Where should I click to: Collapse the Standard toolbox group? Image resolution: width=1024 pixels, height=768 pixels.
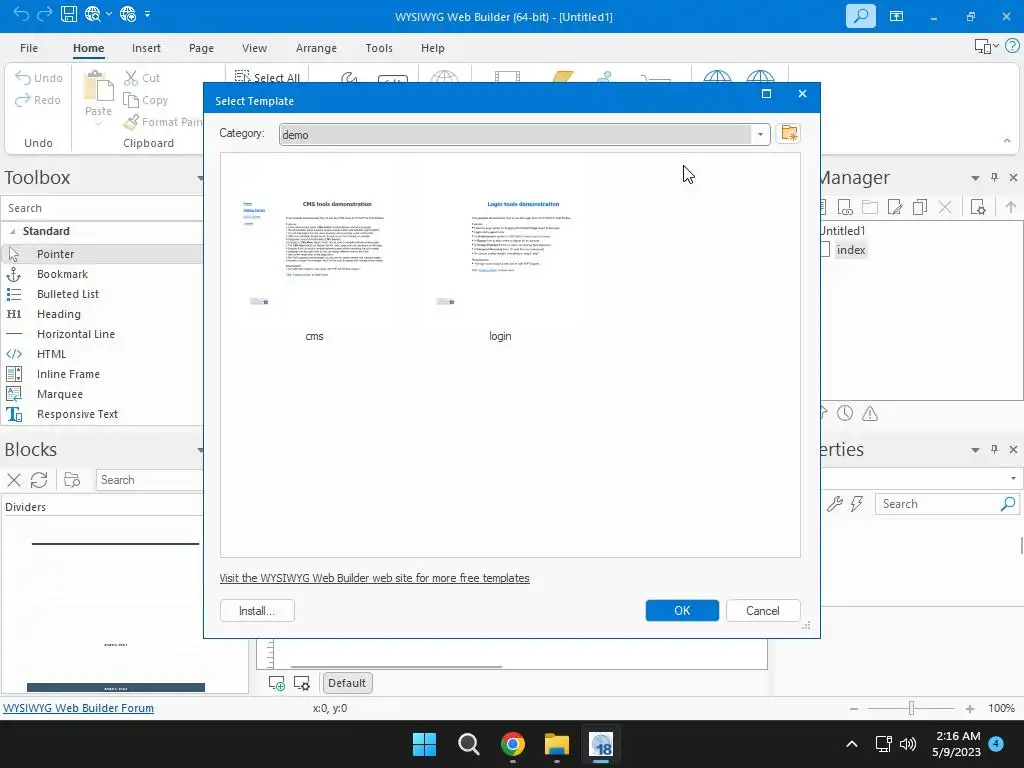point(12,231)
